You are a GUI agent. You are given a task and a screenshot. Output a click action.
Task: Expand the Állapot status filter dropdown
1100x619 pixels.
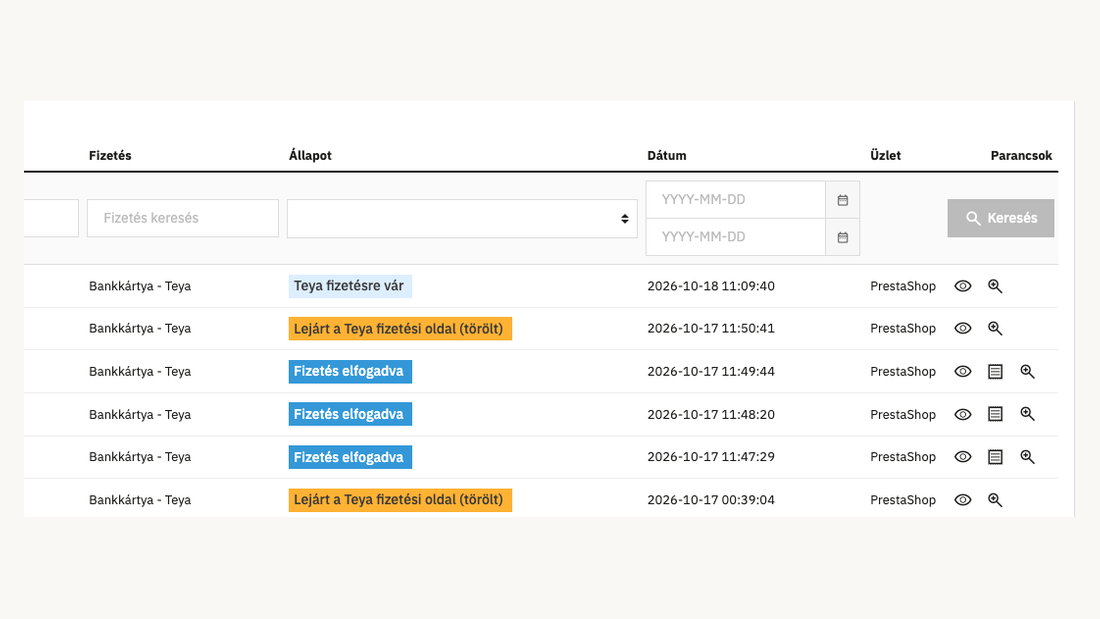pos(462,218)
